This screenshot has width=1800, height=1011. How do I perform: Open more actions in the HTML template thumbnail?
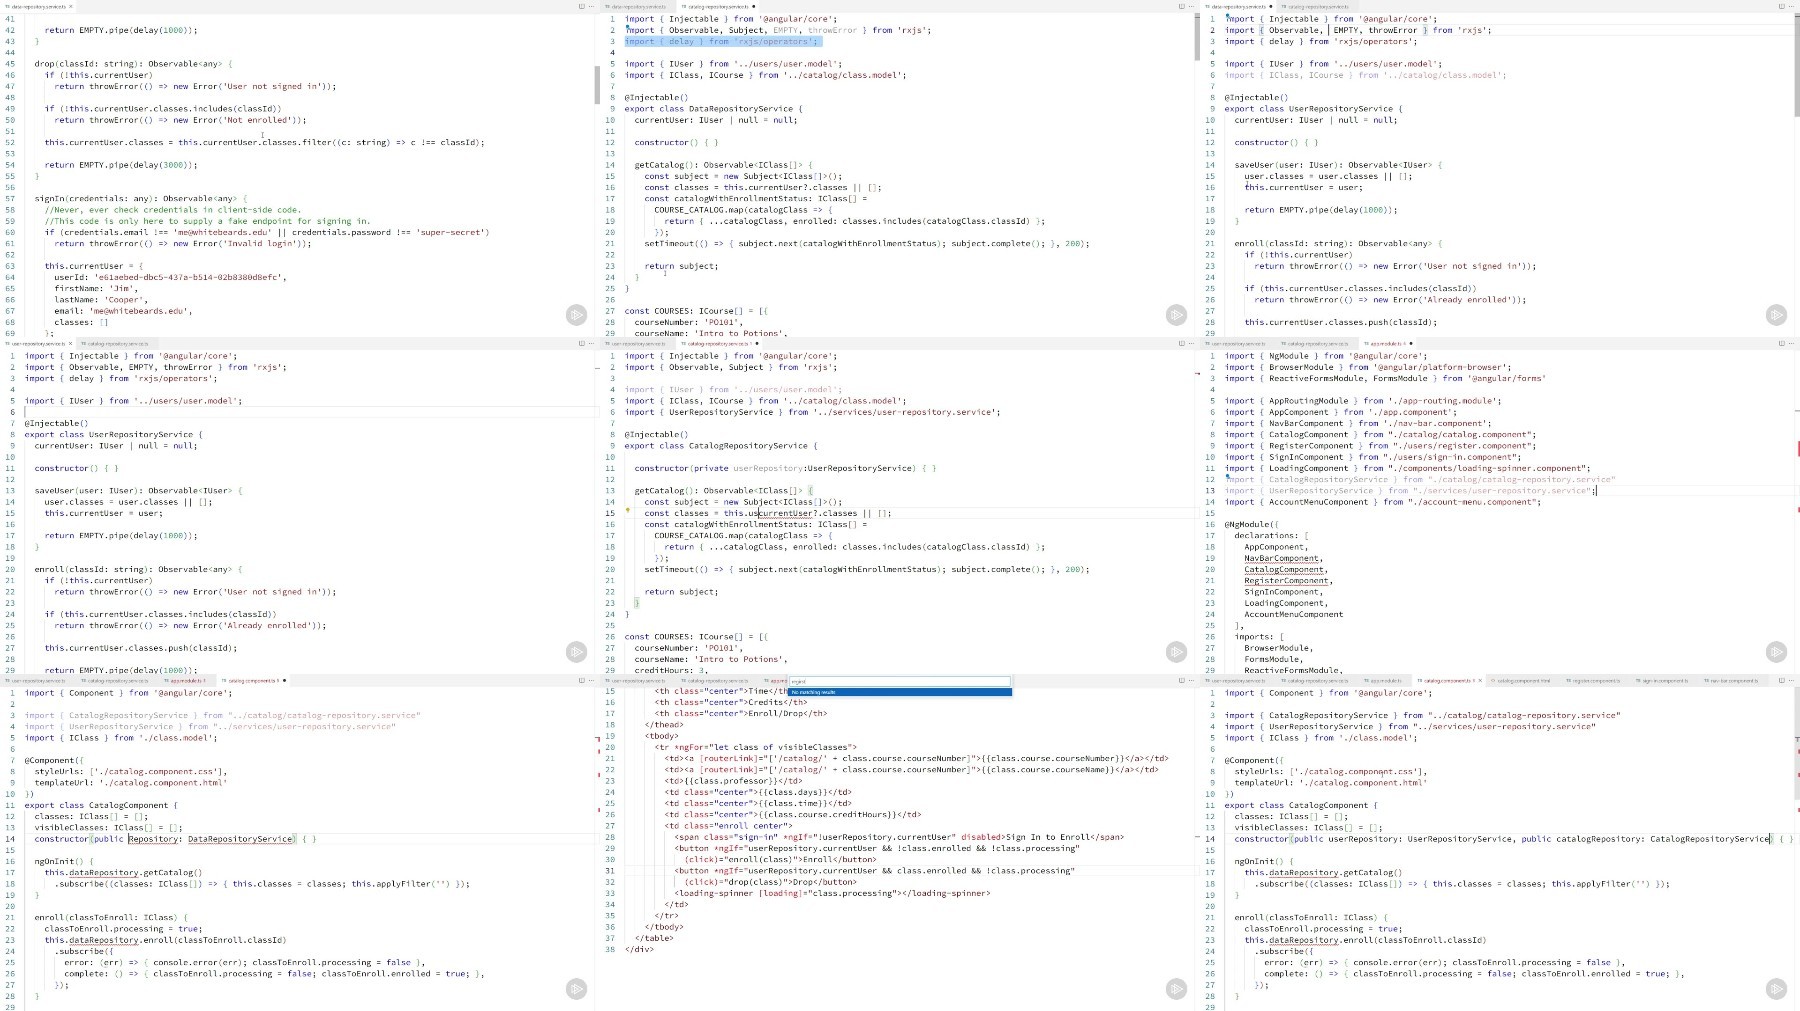coord(1191,680)
